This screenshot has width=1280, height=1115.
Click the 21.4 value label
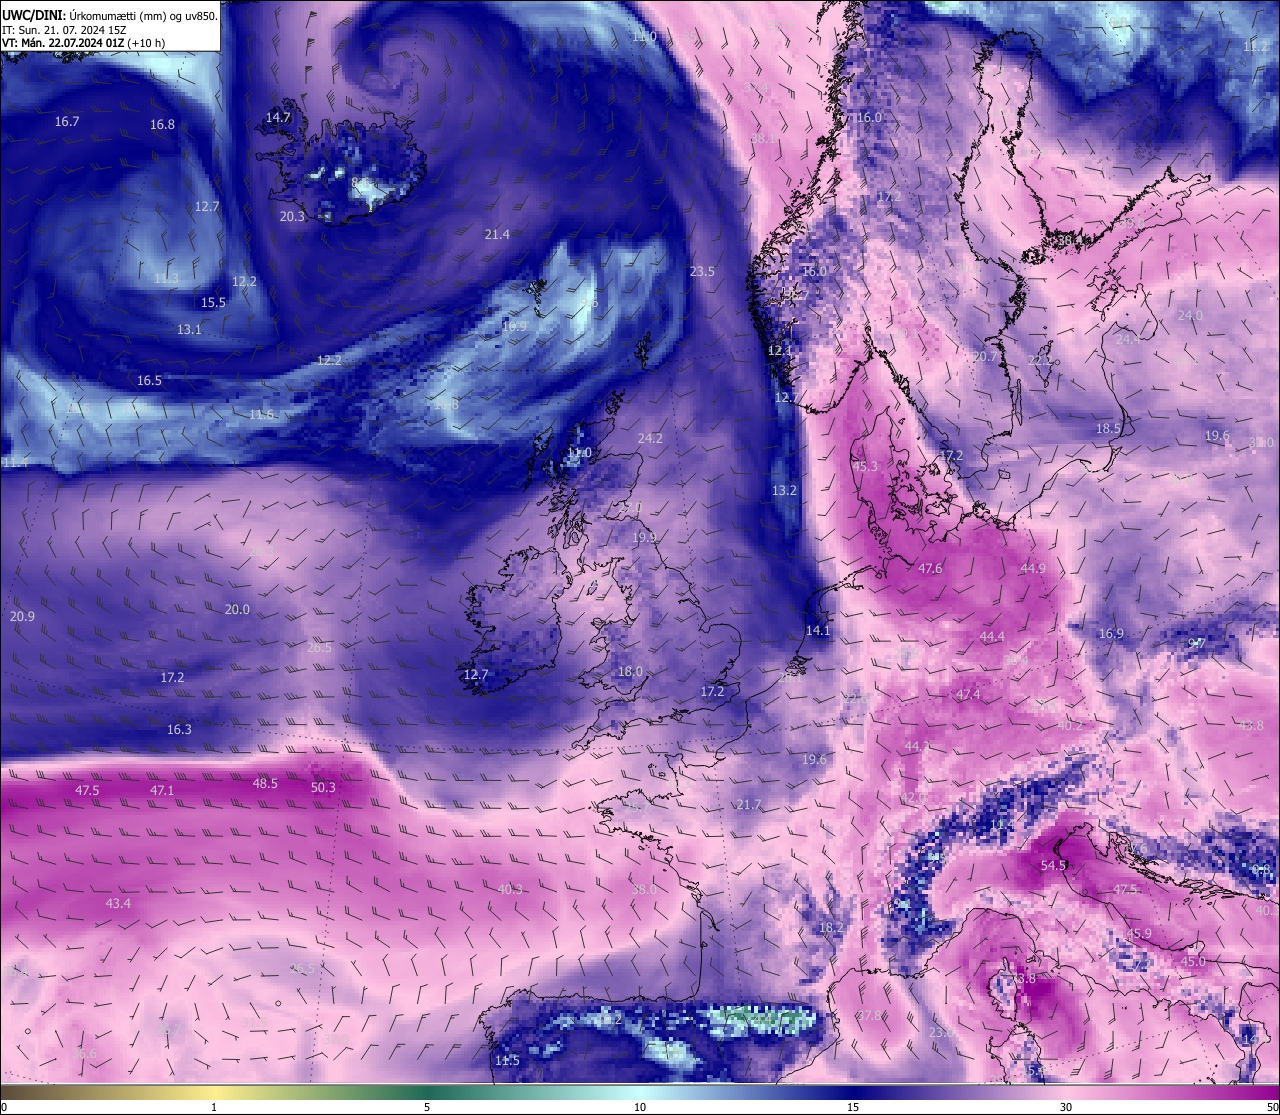pyautogui.click(x=497, y=234)
